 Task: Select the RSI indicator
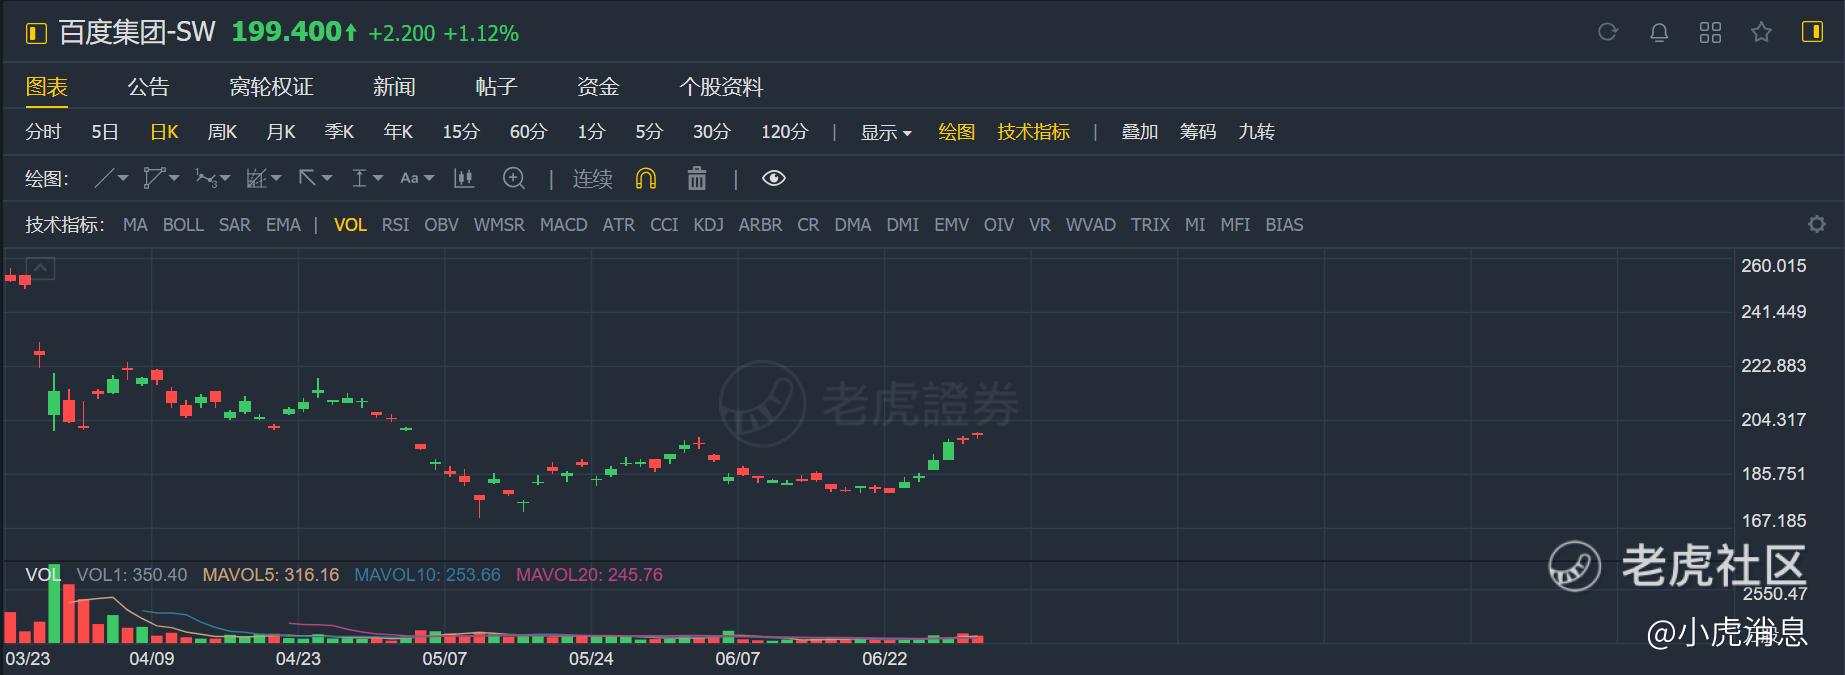click(395, 225)
